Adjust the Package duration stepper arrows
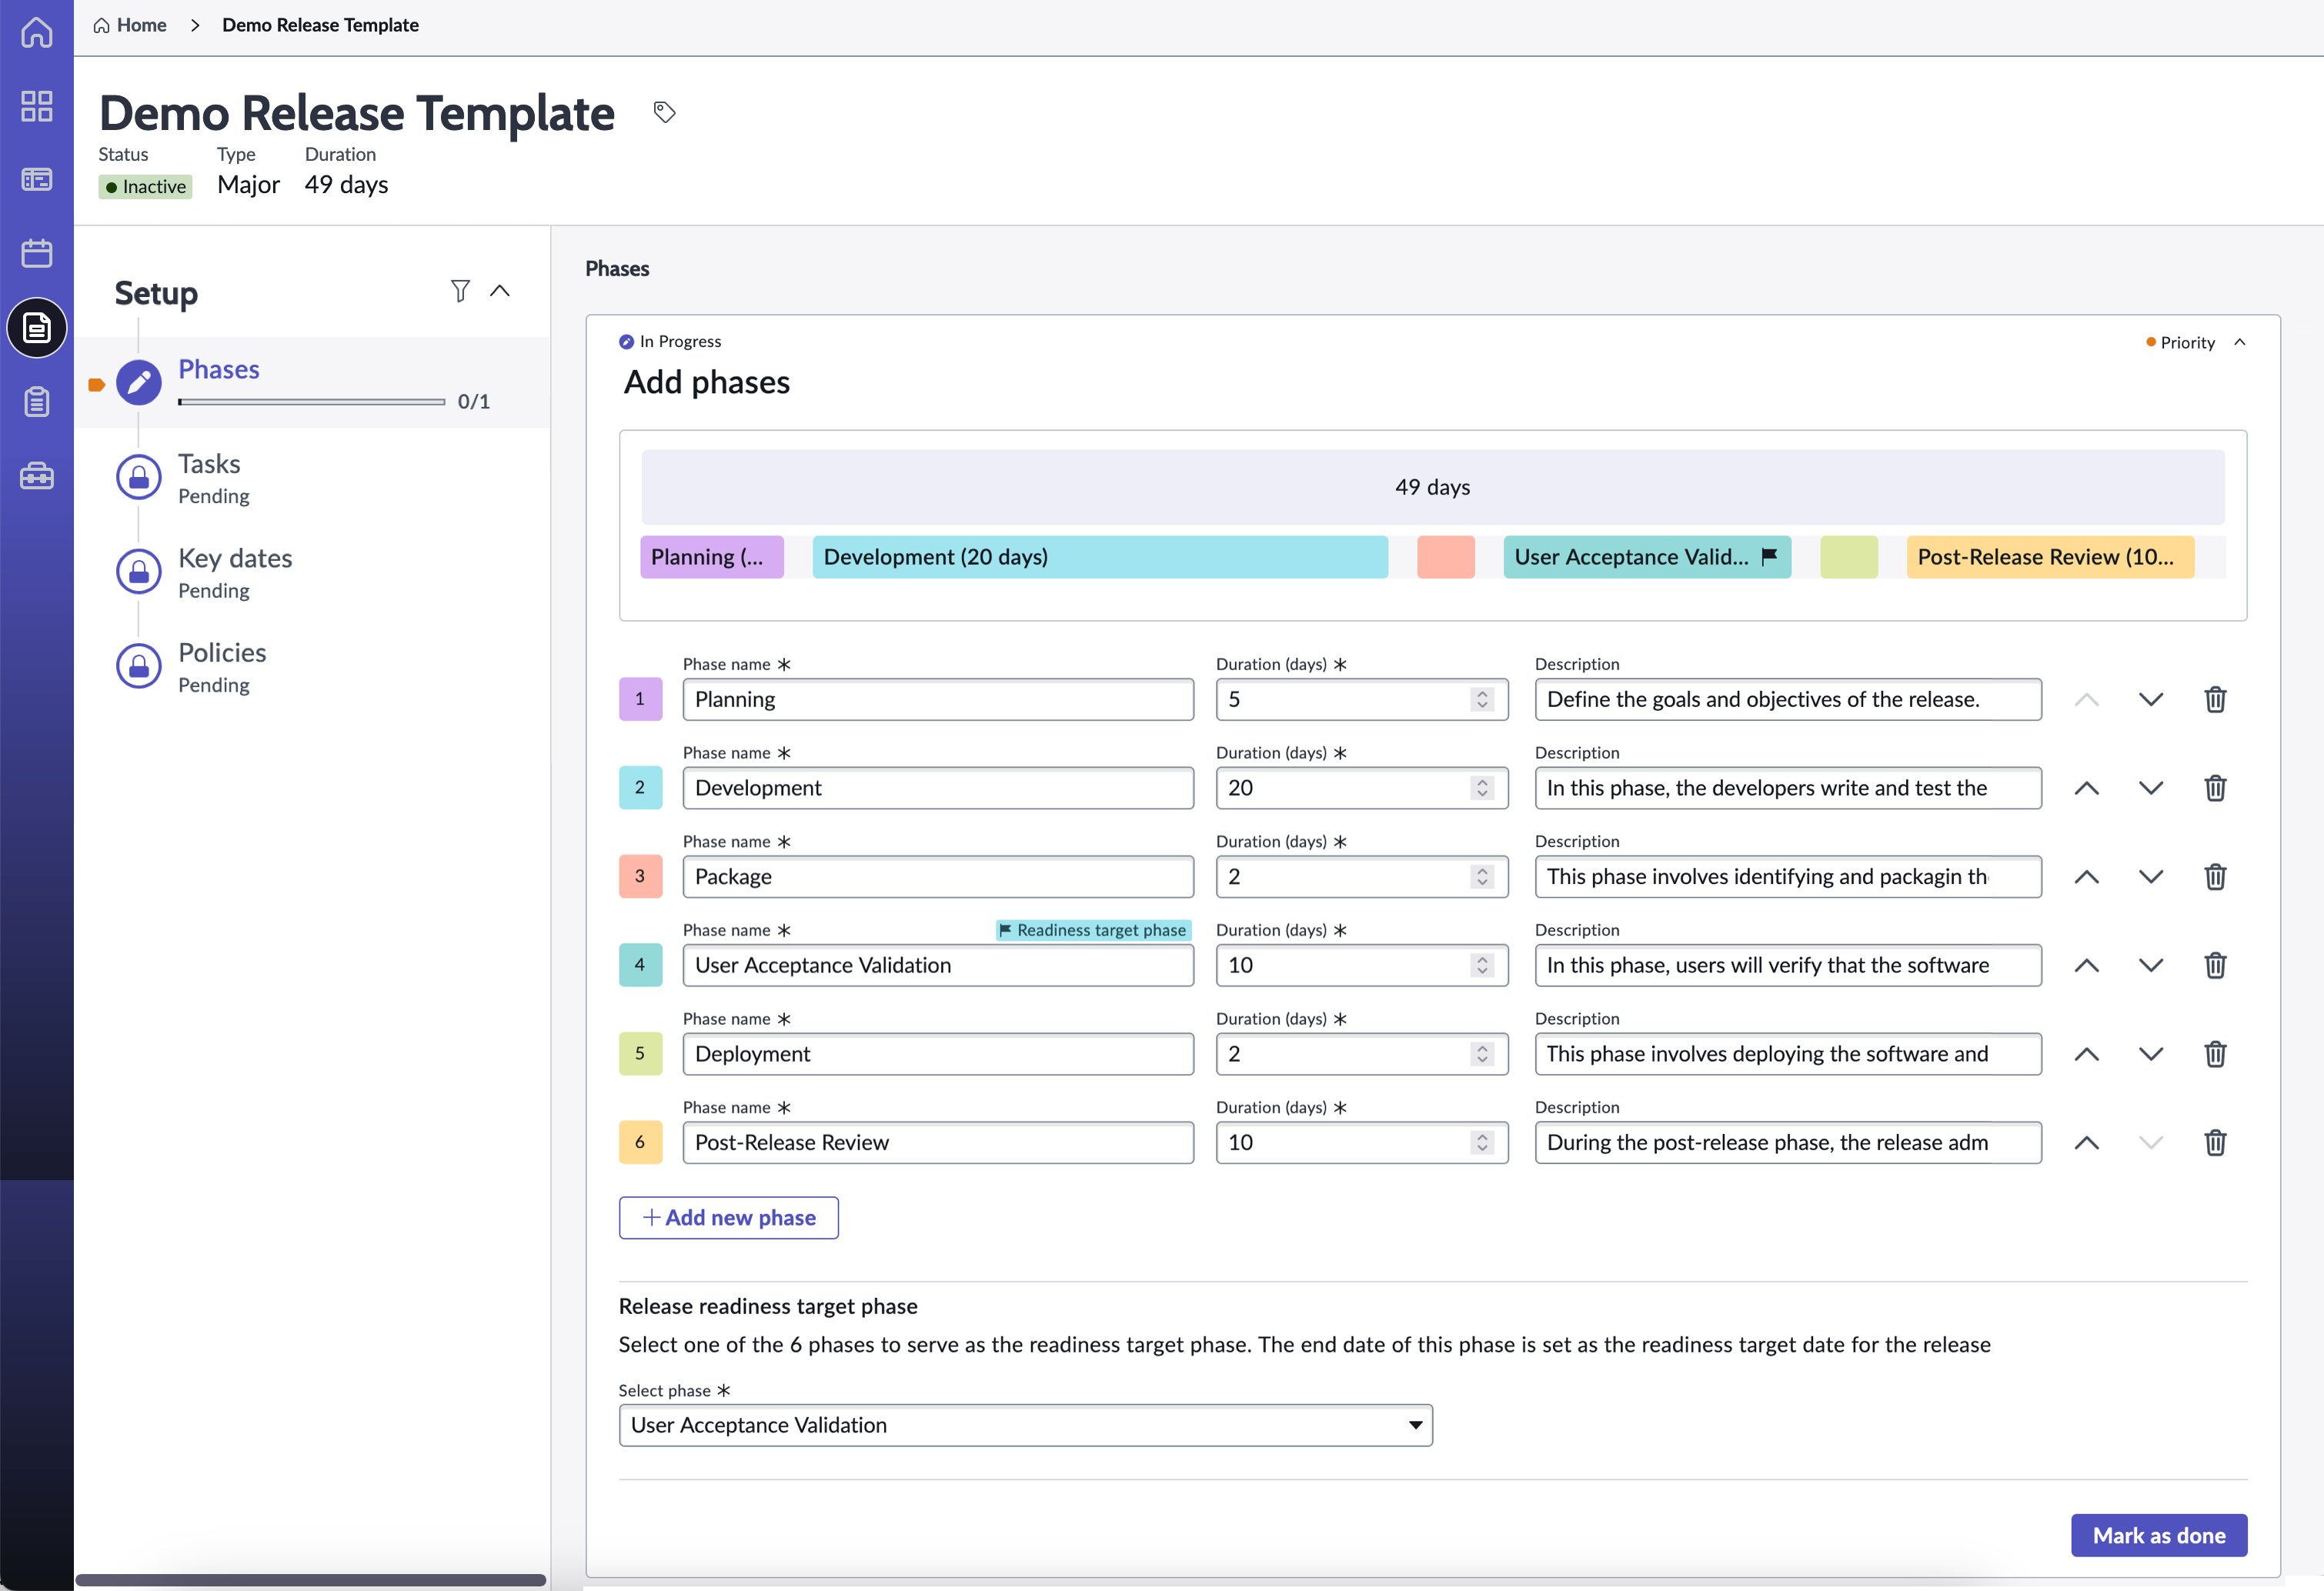2324x1591 pixels. pos(1482,876)
